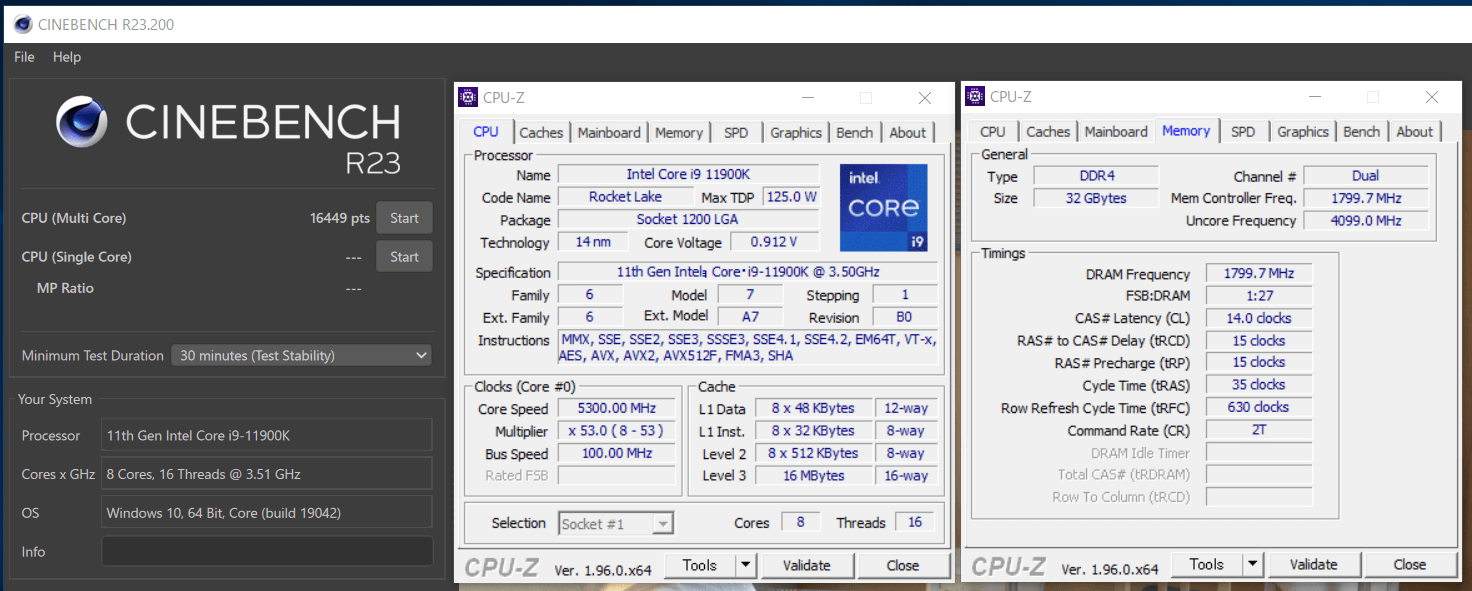Open the Help menu in Cinebench

point(67,57)
